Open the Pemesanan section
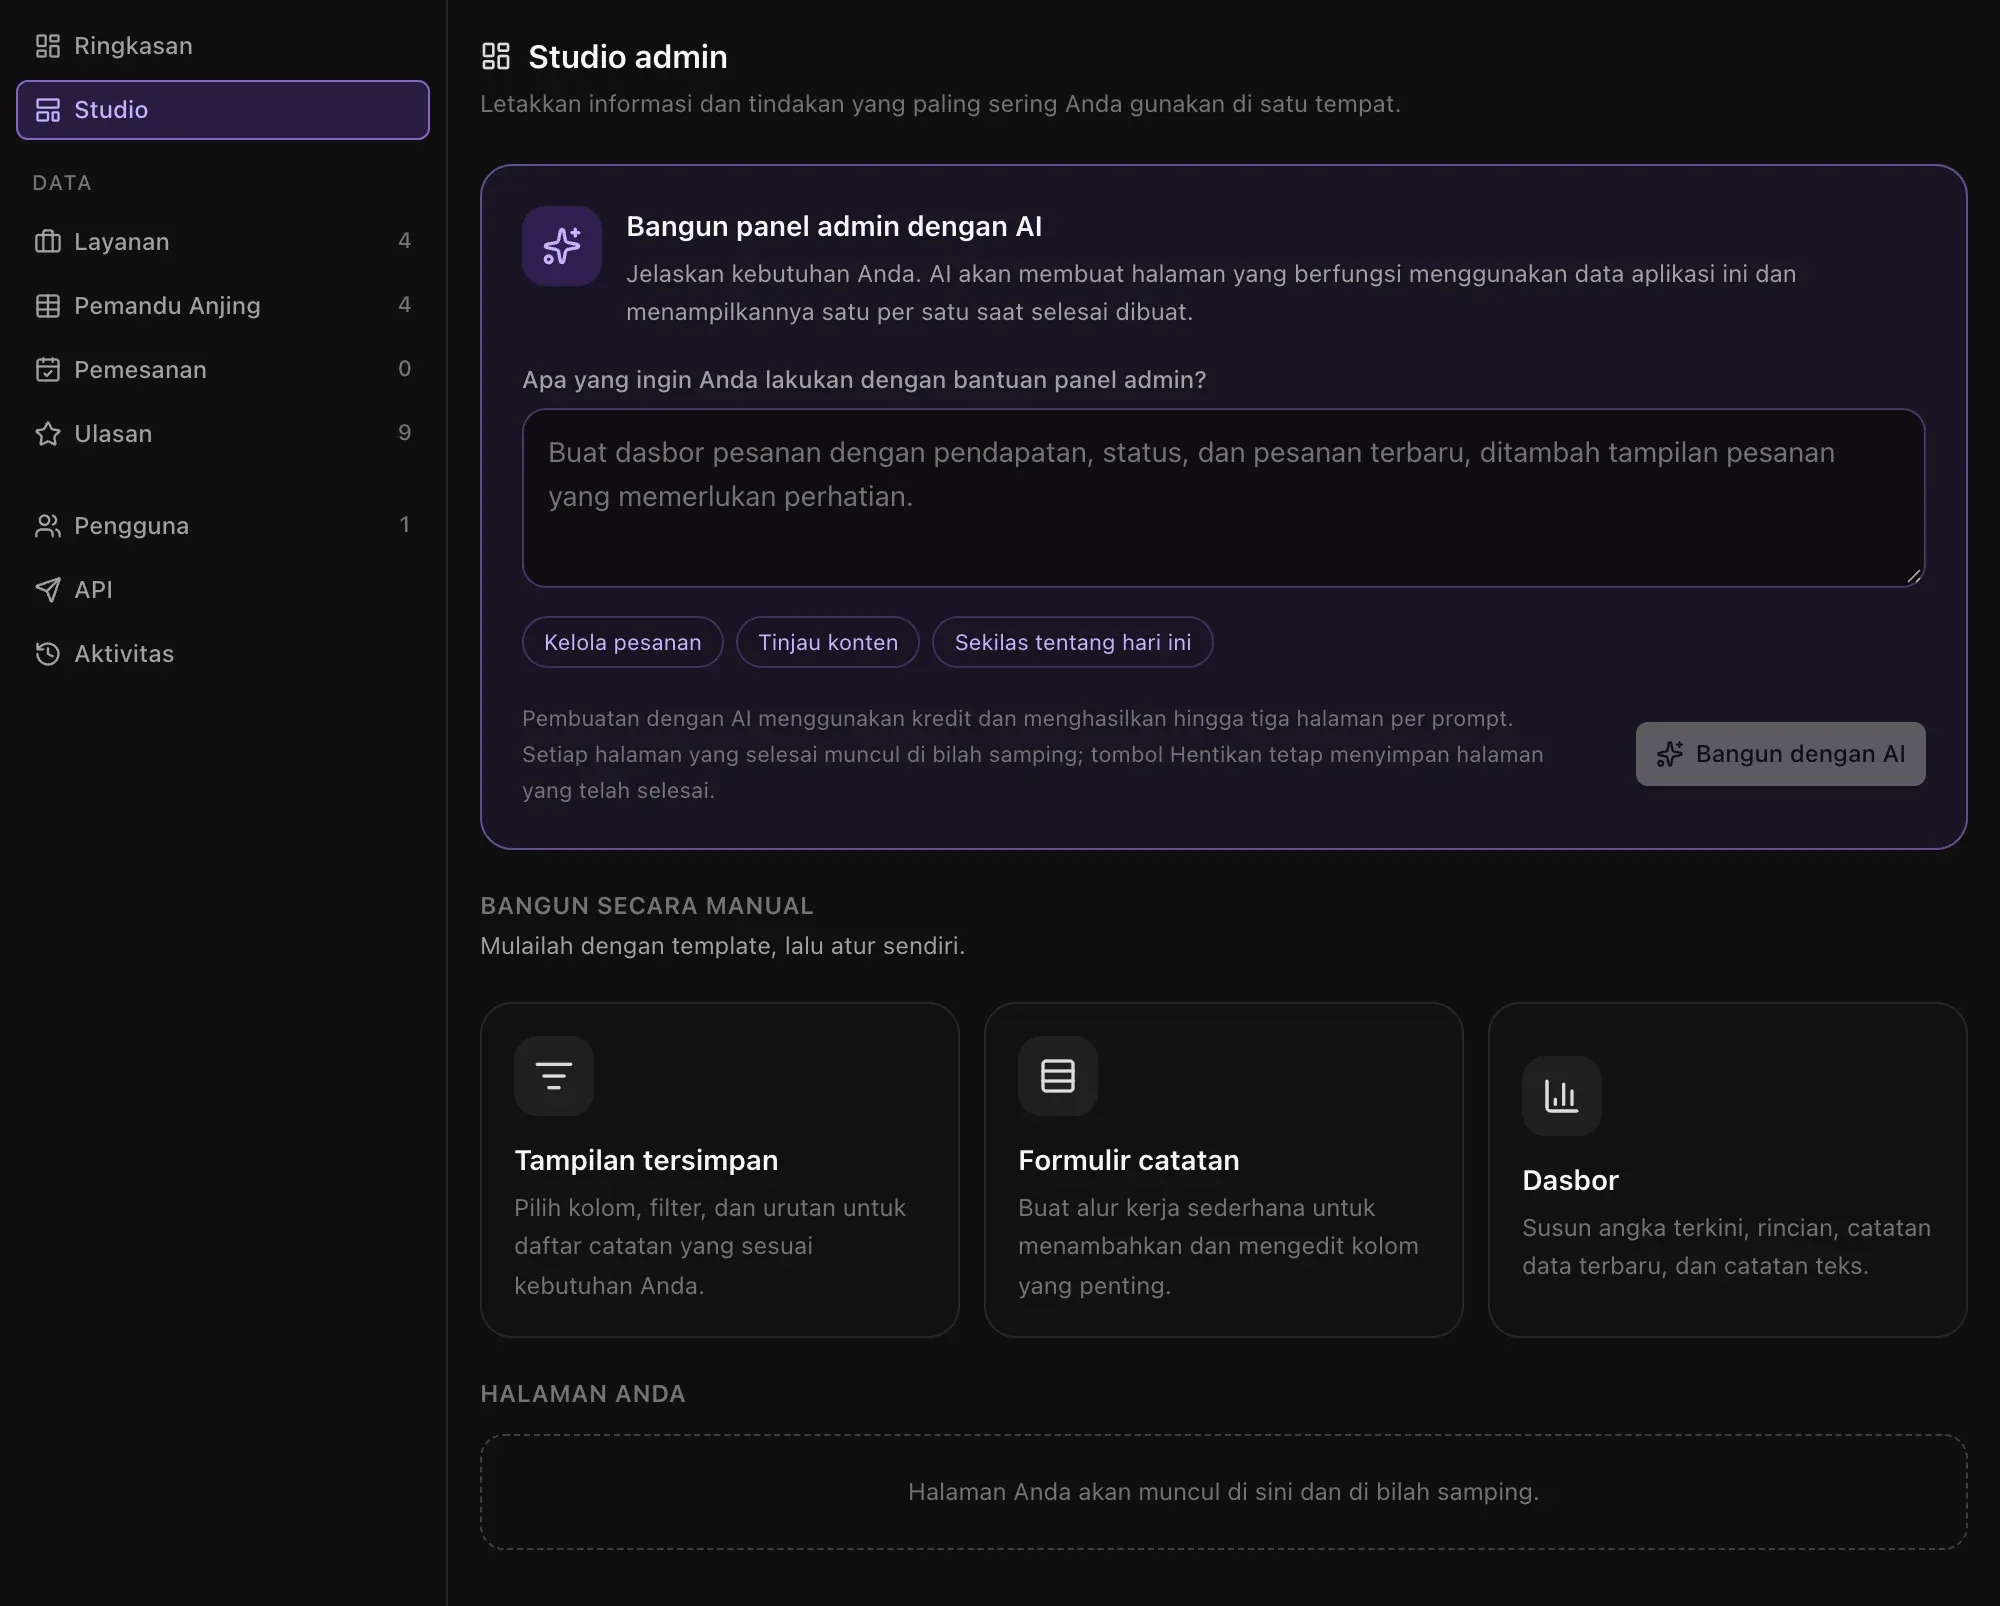 (x=223, y=370)
